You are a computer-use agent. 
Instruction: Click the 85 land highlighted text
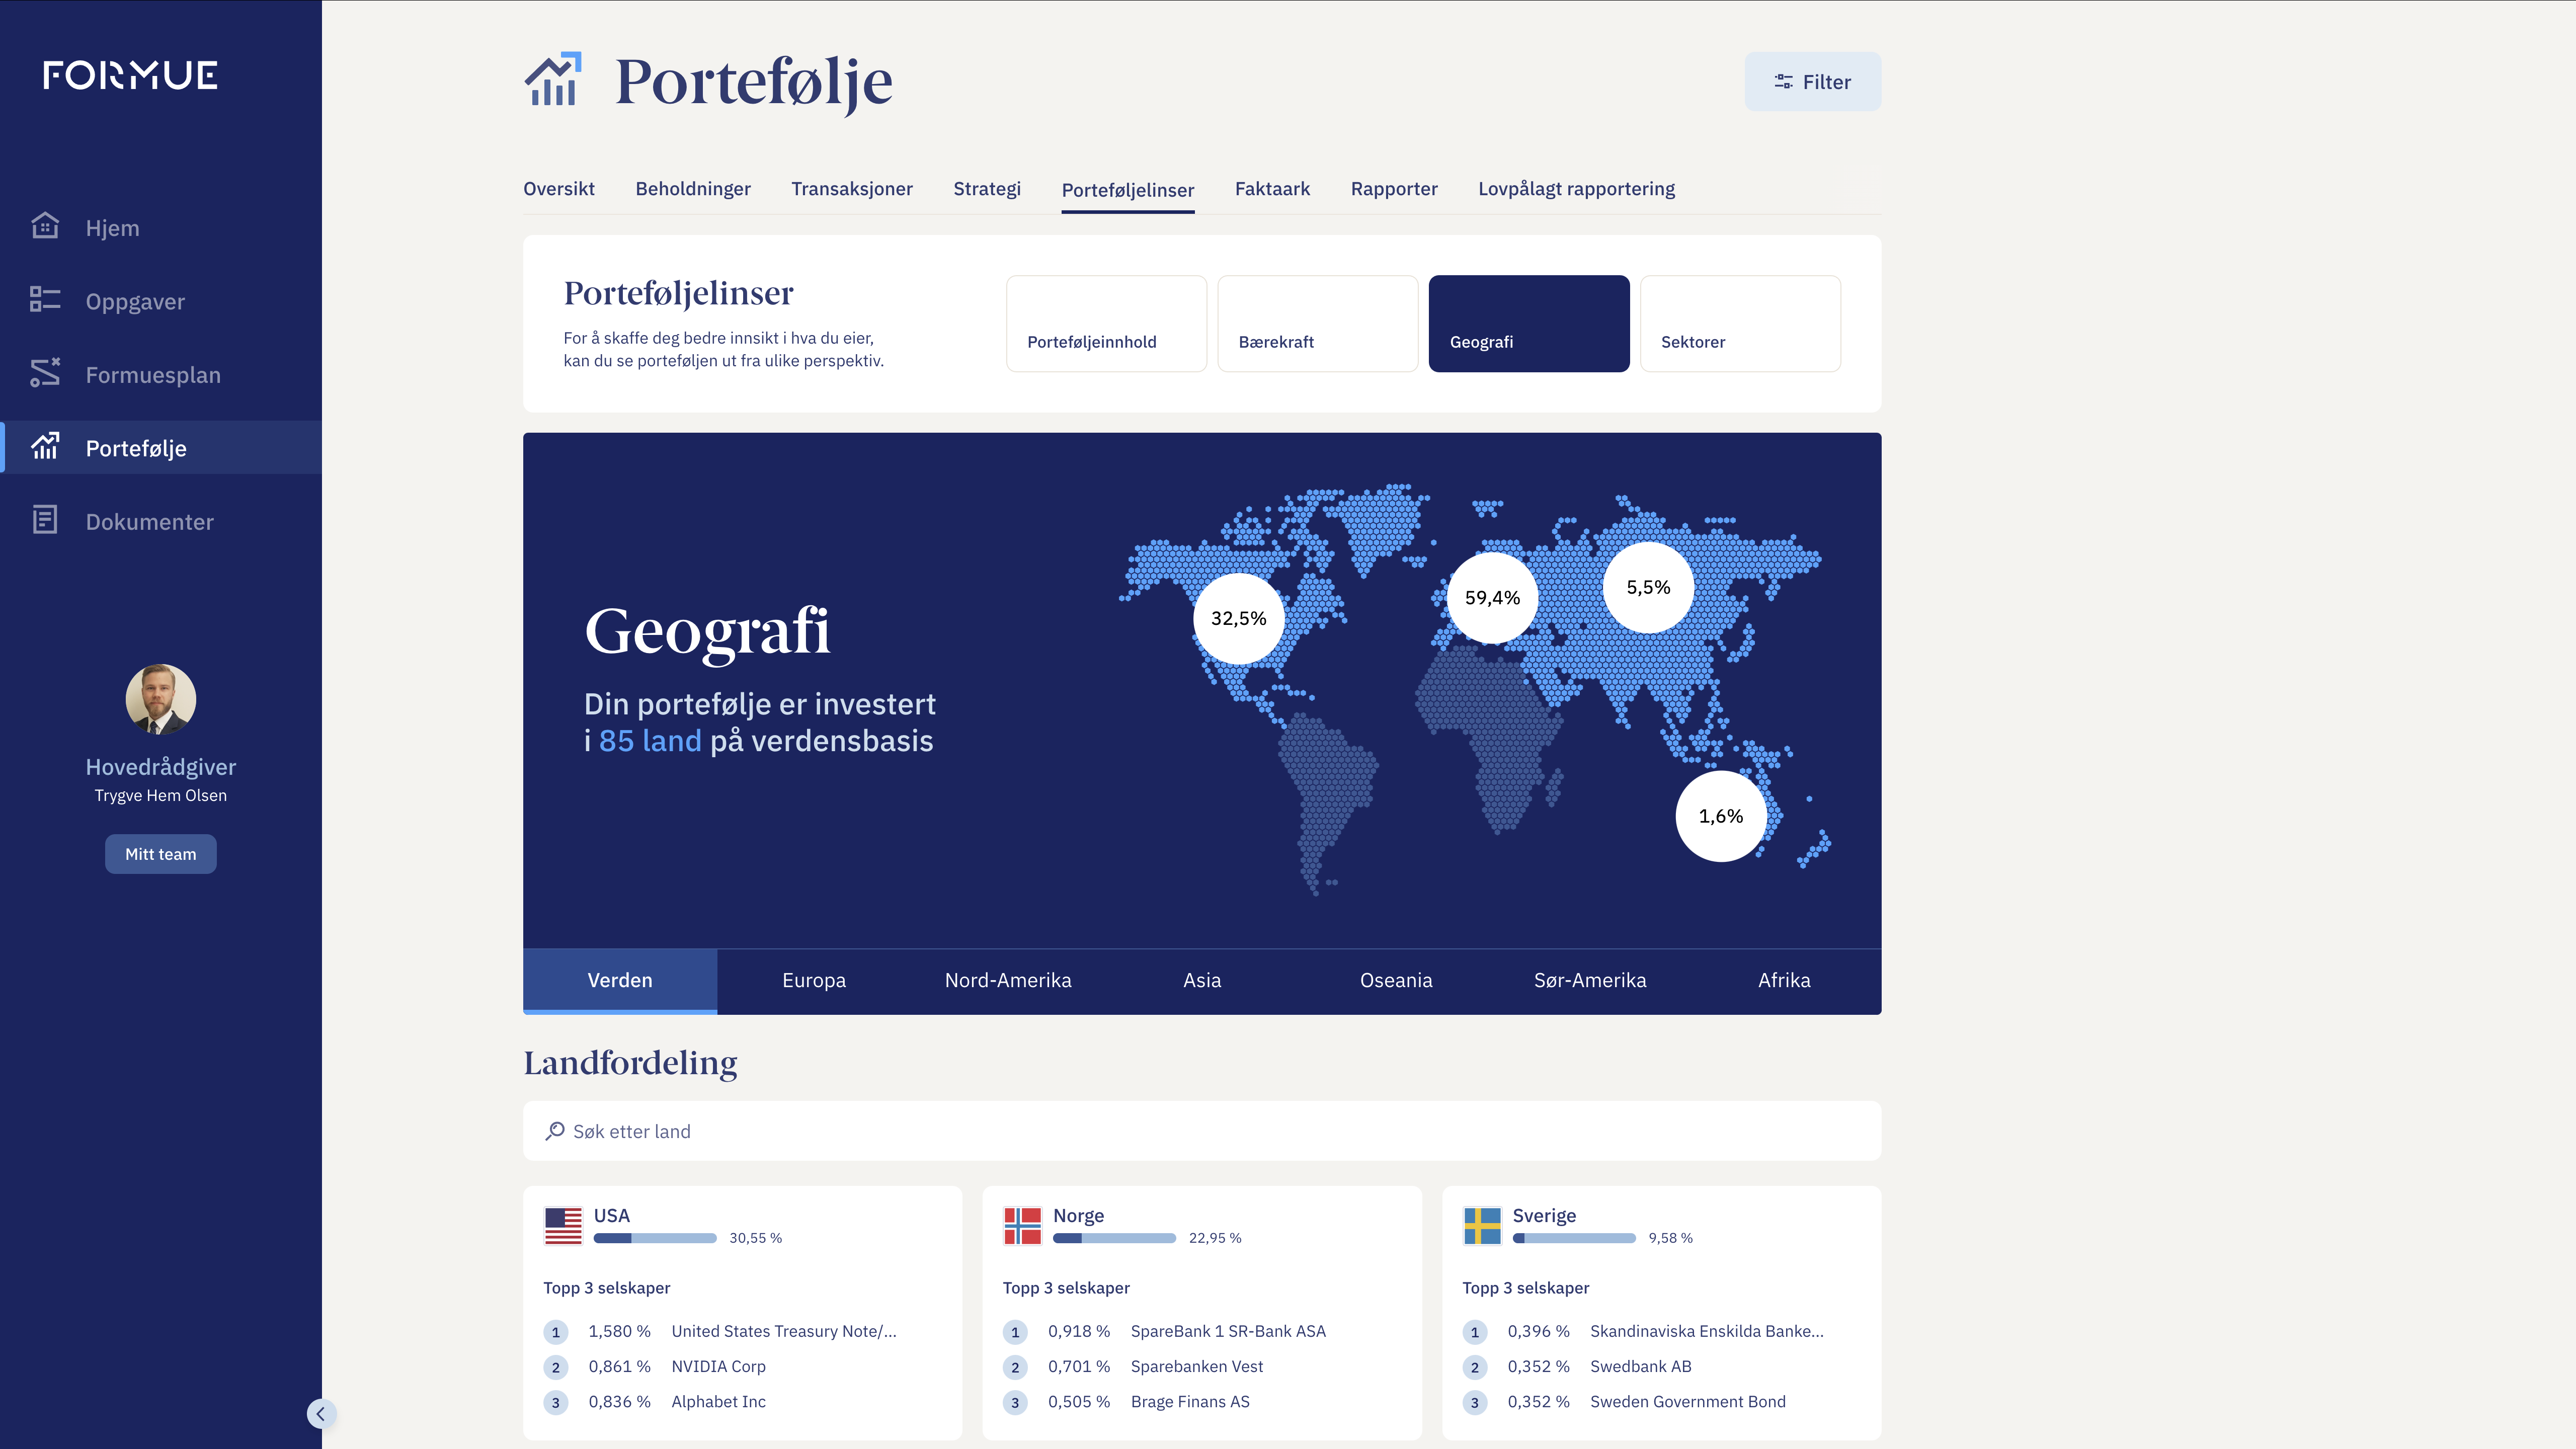(x=650, y=741)
